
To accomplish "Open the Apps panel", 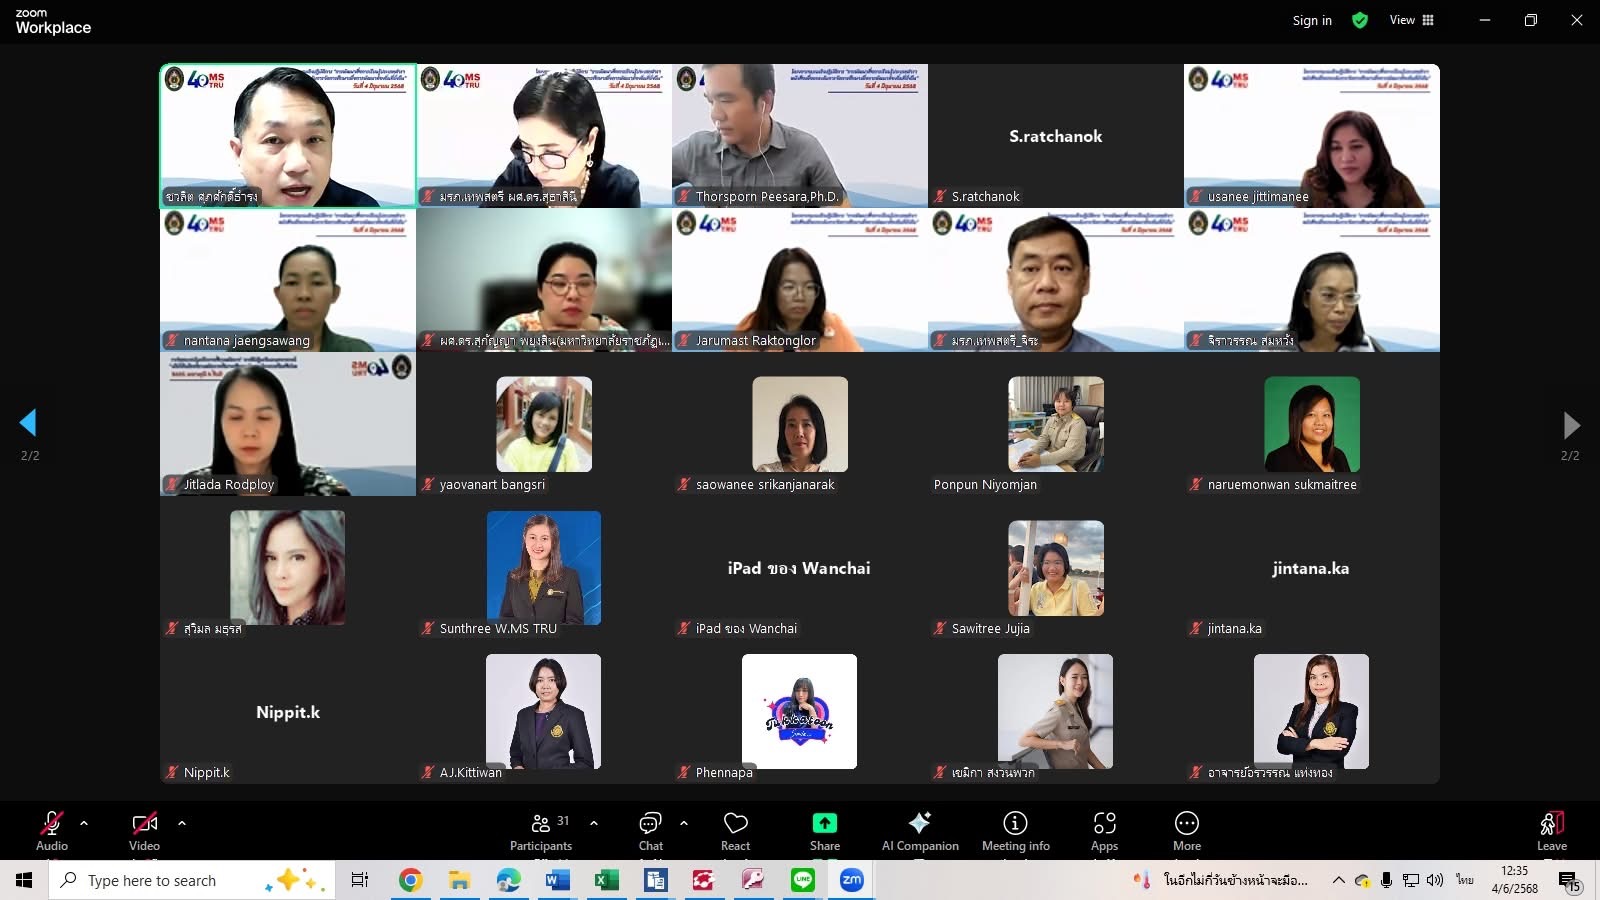I will (1104, 830).
